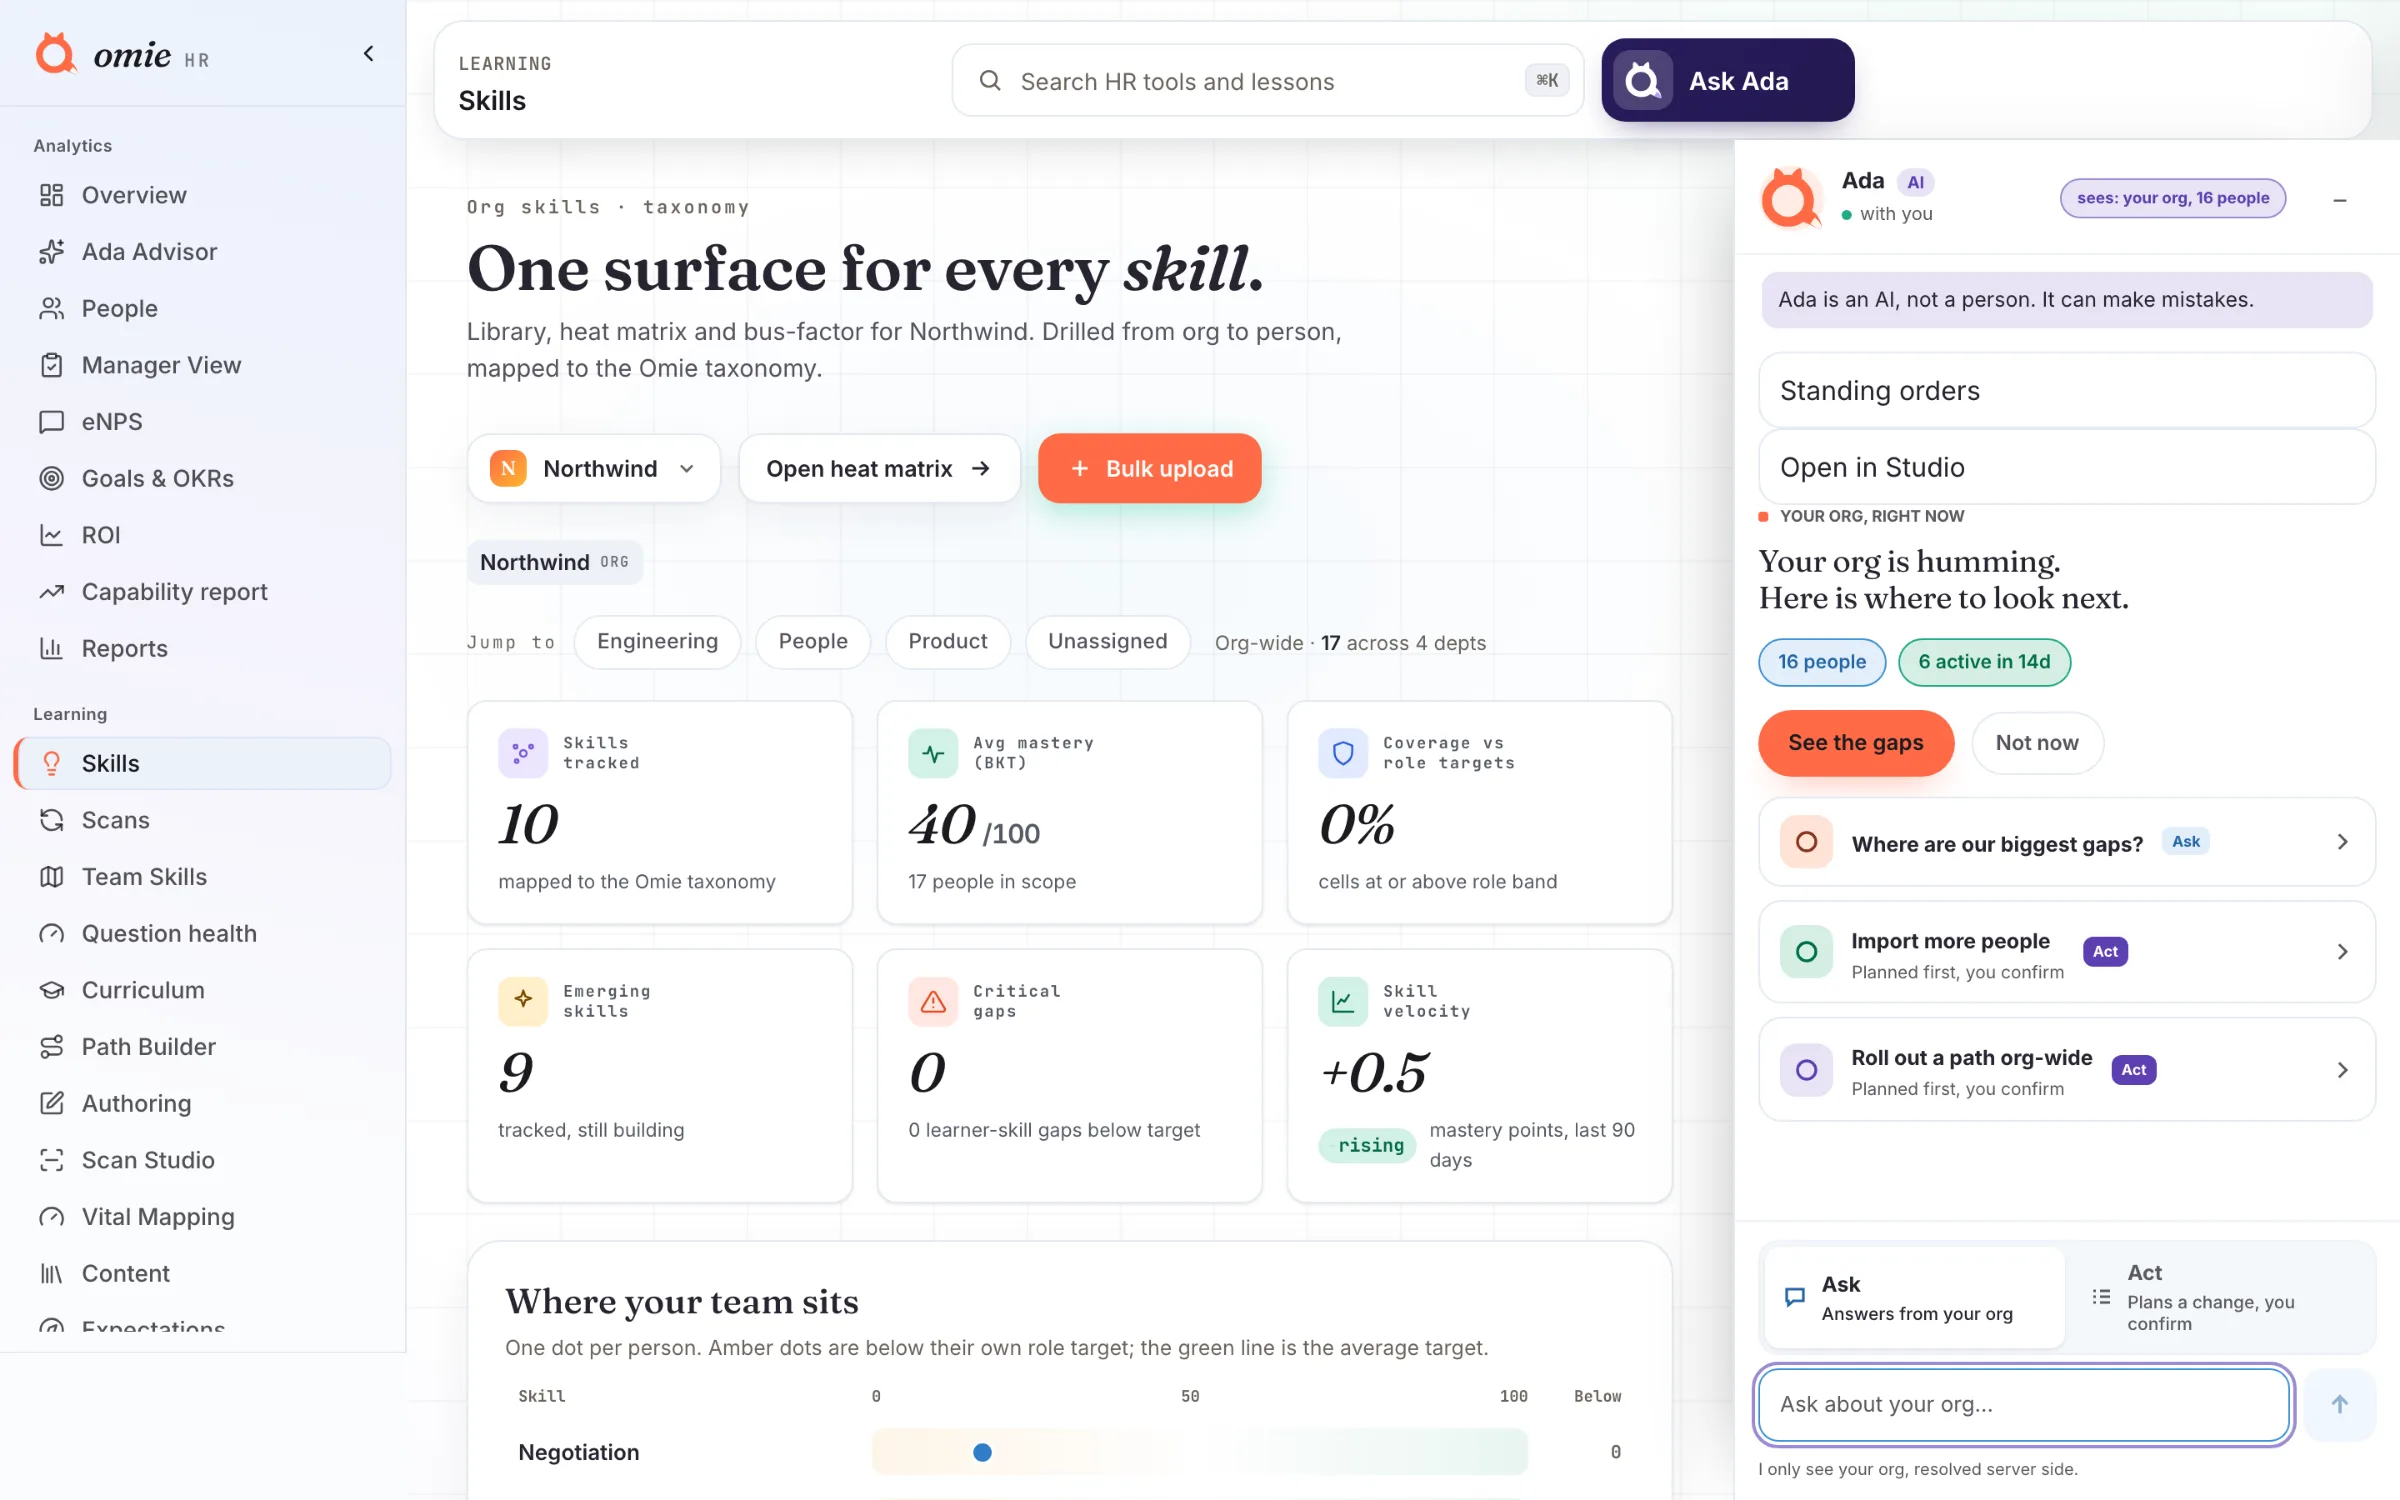The image size is (2400, 1500).
Task: Switch Ada mode to Ask
Action: [x=1914, y=1297]
